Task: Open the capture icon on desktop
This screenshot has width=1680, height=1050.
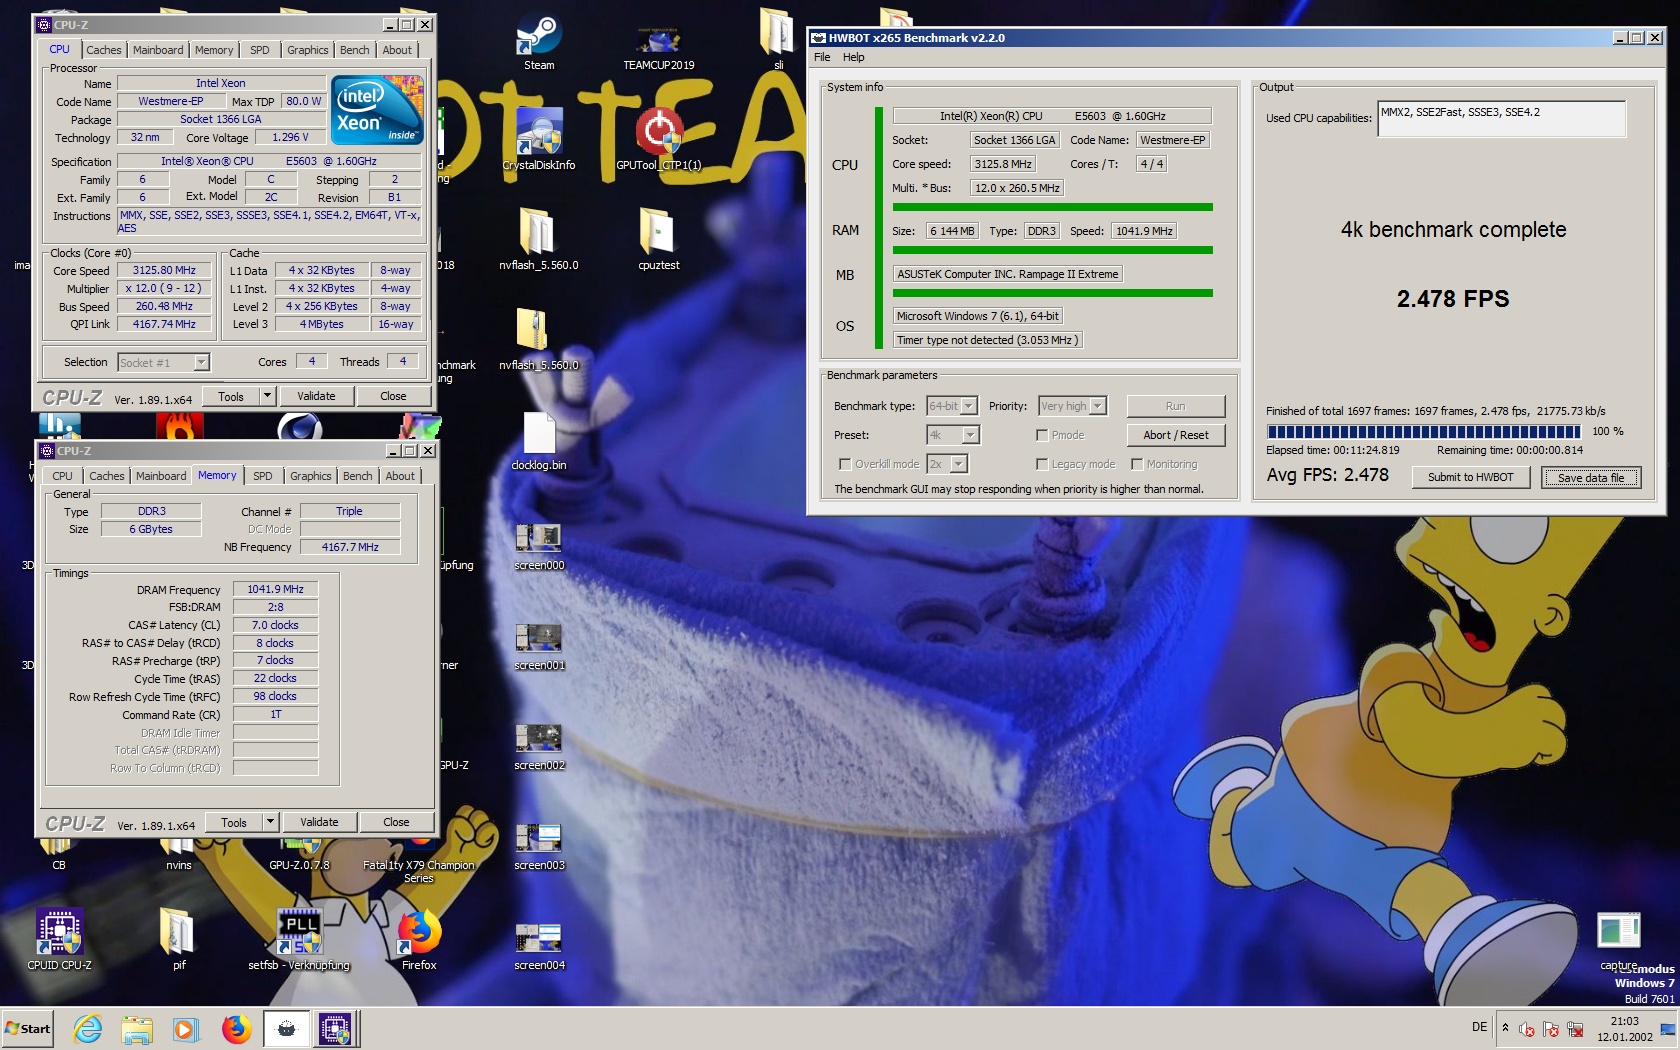Action: coord(1619,942)
